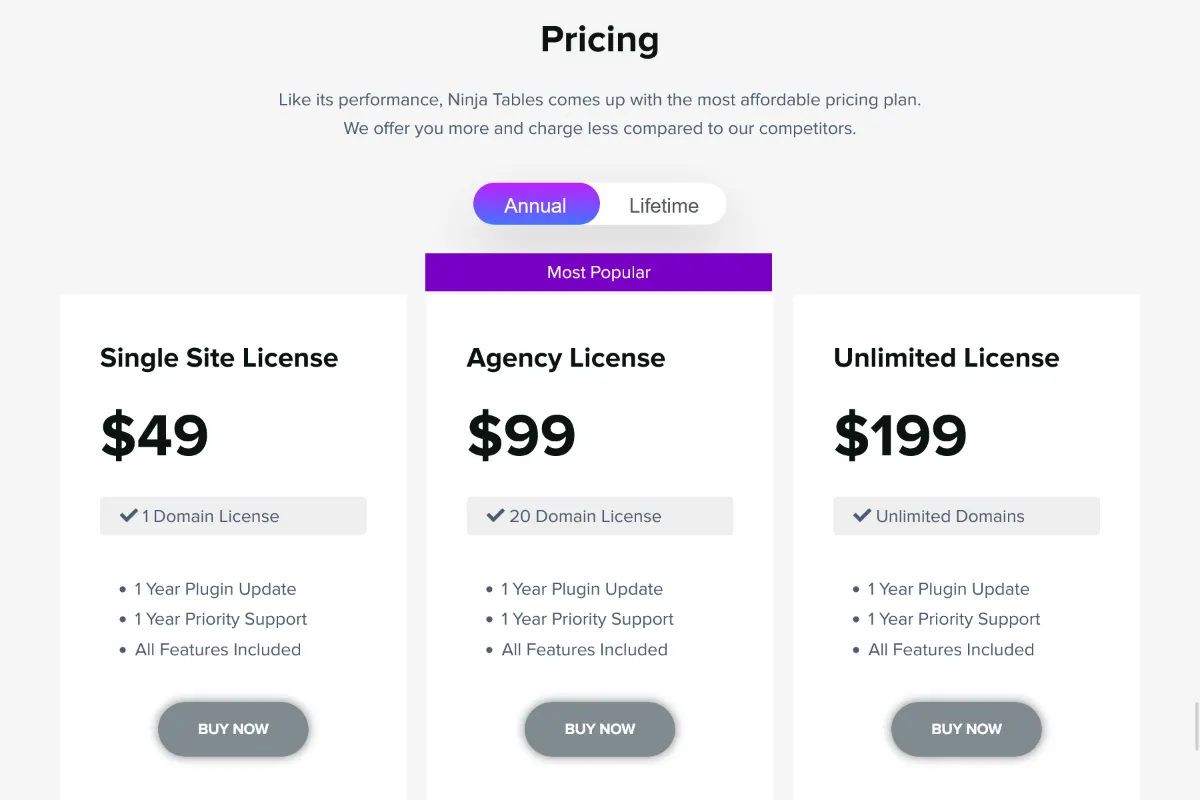The height and width of the screenshot is (800, 1200).
Task: Click Buy Now for Single Site License
Action: click(x=233, y=729)
